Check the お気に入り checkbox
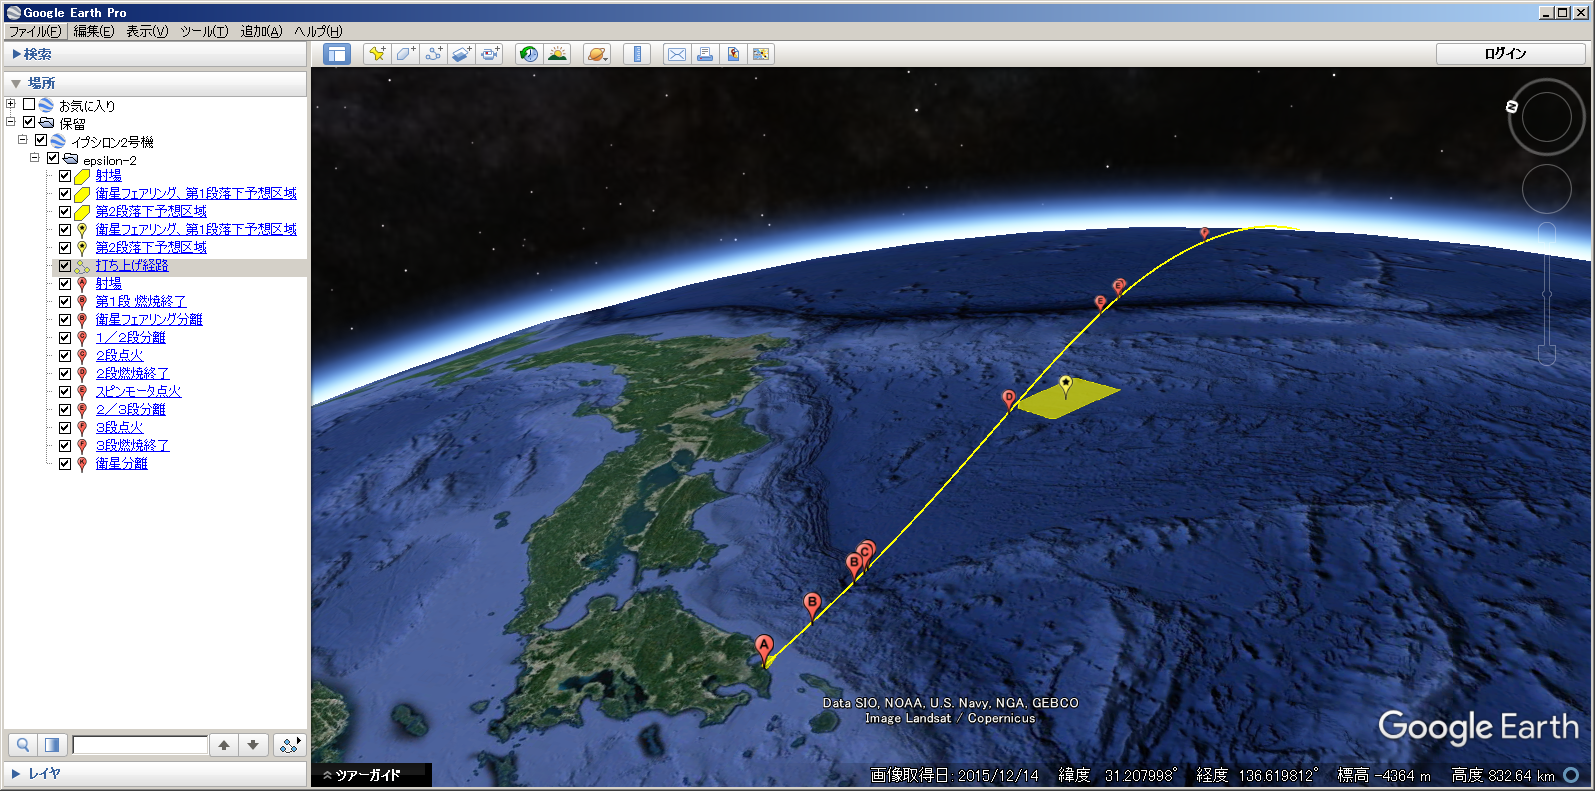This screenshot has width=1595, height=791. click(x=29, y=104)
